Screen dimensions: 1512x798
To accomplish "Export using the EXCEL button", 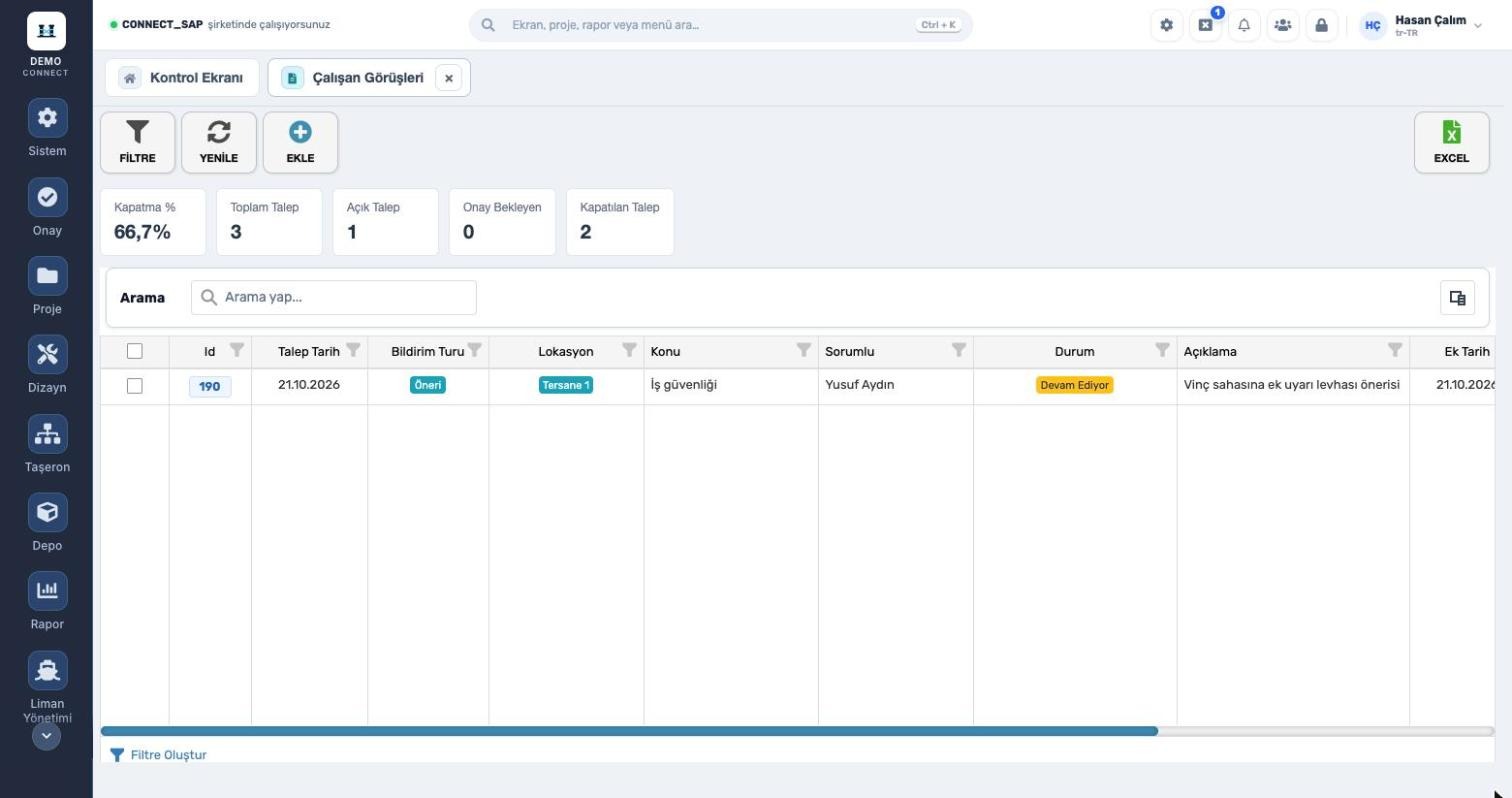I will pyautogui.click(x=1451, y=142).
